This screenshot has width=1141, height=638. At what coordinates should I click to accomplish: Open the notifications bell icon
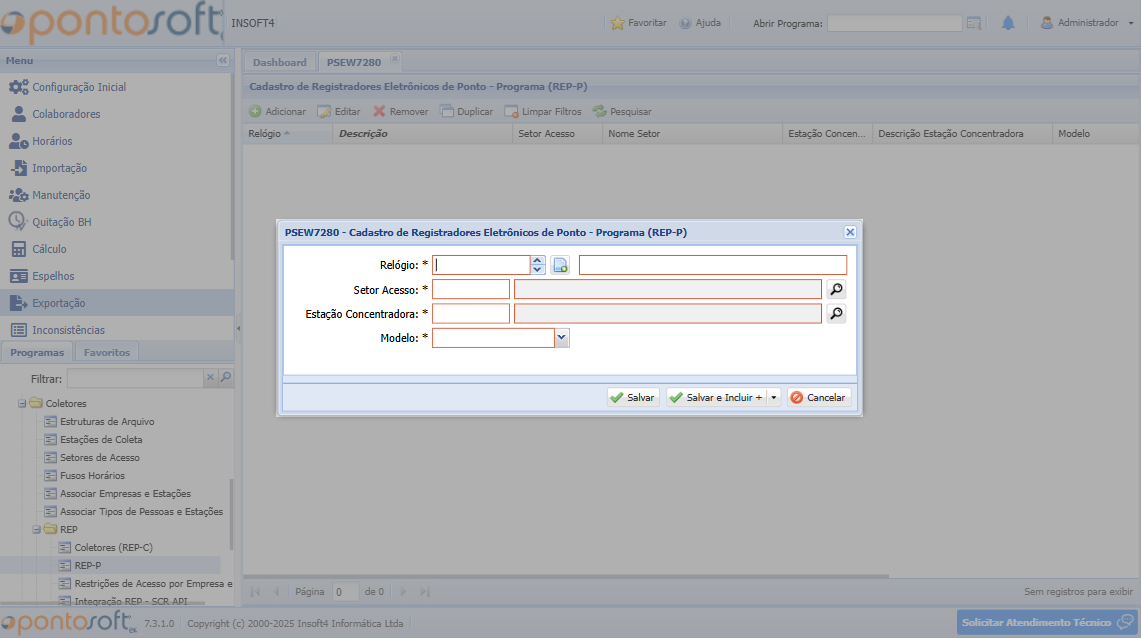[x=1008, y=23]
